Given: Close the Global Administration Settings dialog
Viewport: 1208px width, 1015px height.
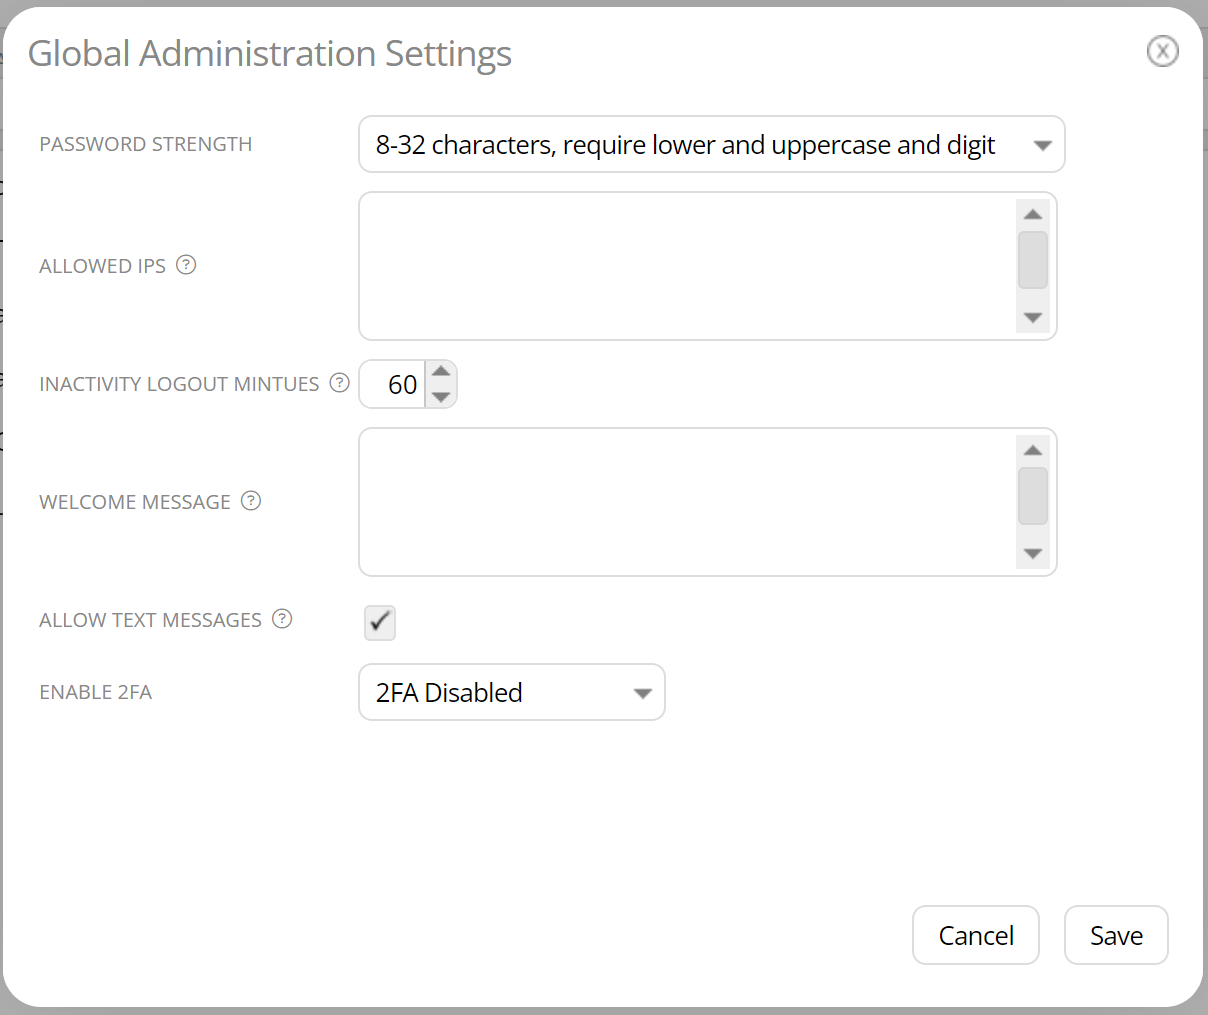Looking at the screenshot, I should (x=1162, y=51).
